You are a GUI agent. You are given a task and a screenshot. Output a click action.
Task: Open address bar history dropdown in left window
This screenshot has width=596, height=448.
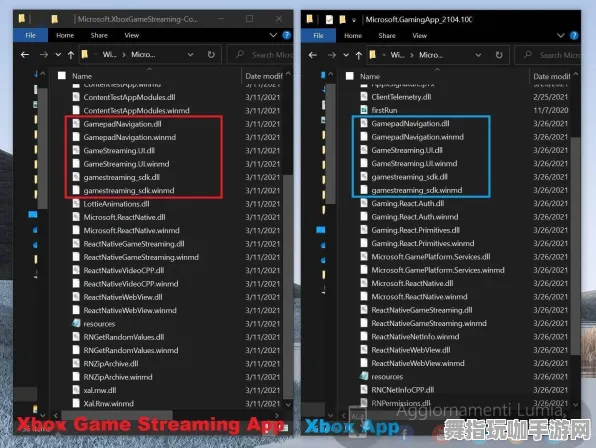190,55
